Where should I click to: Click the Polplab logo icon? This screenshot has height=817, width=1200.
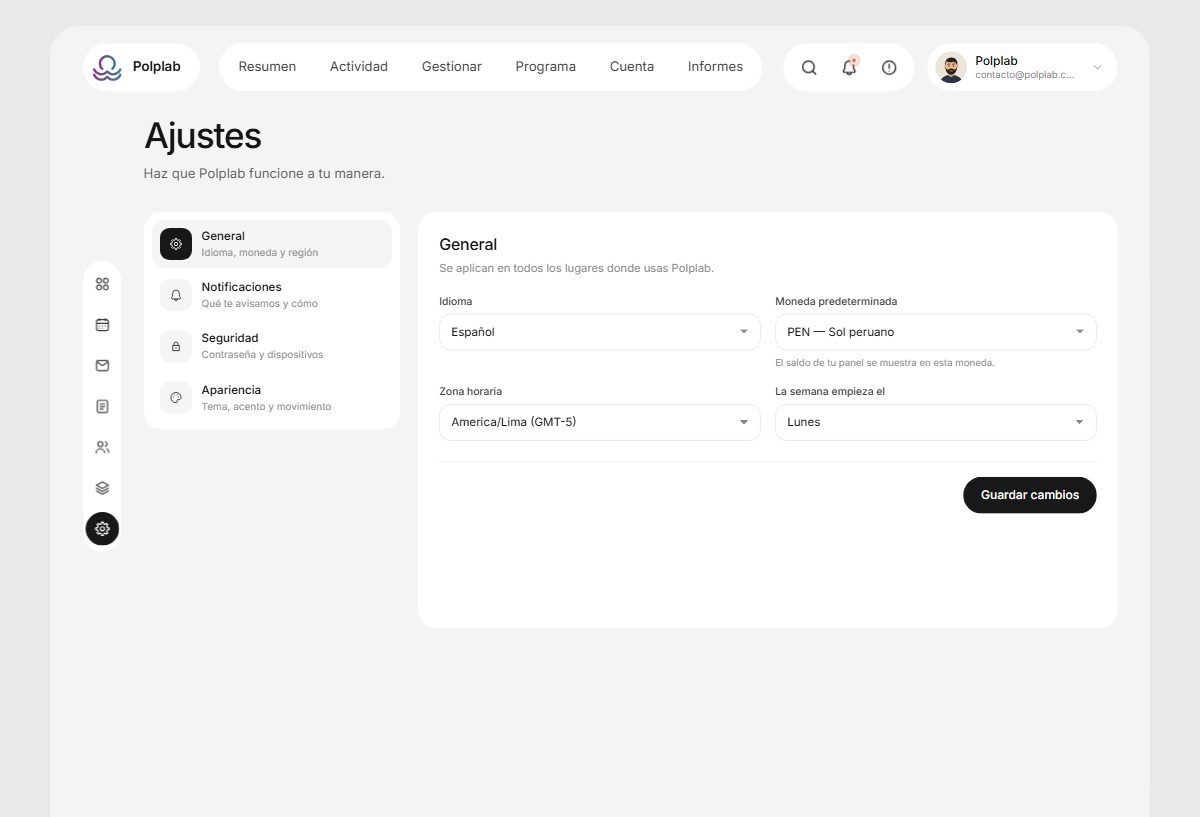107,67
